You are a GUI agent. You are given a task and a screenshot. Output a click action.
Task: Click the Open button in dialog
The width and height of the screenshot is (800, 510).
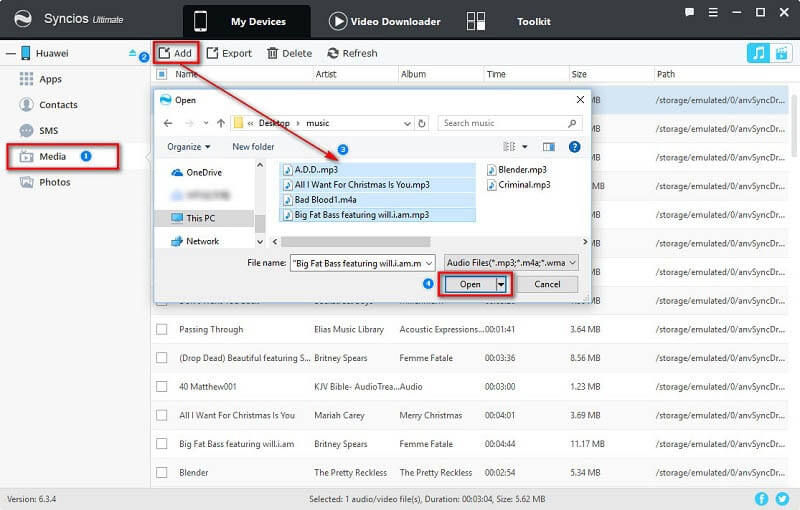[x=470, y=285]
